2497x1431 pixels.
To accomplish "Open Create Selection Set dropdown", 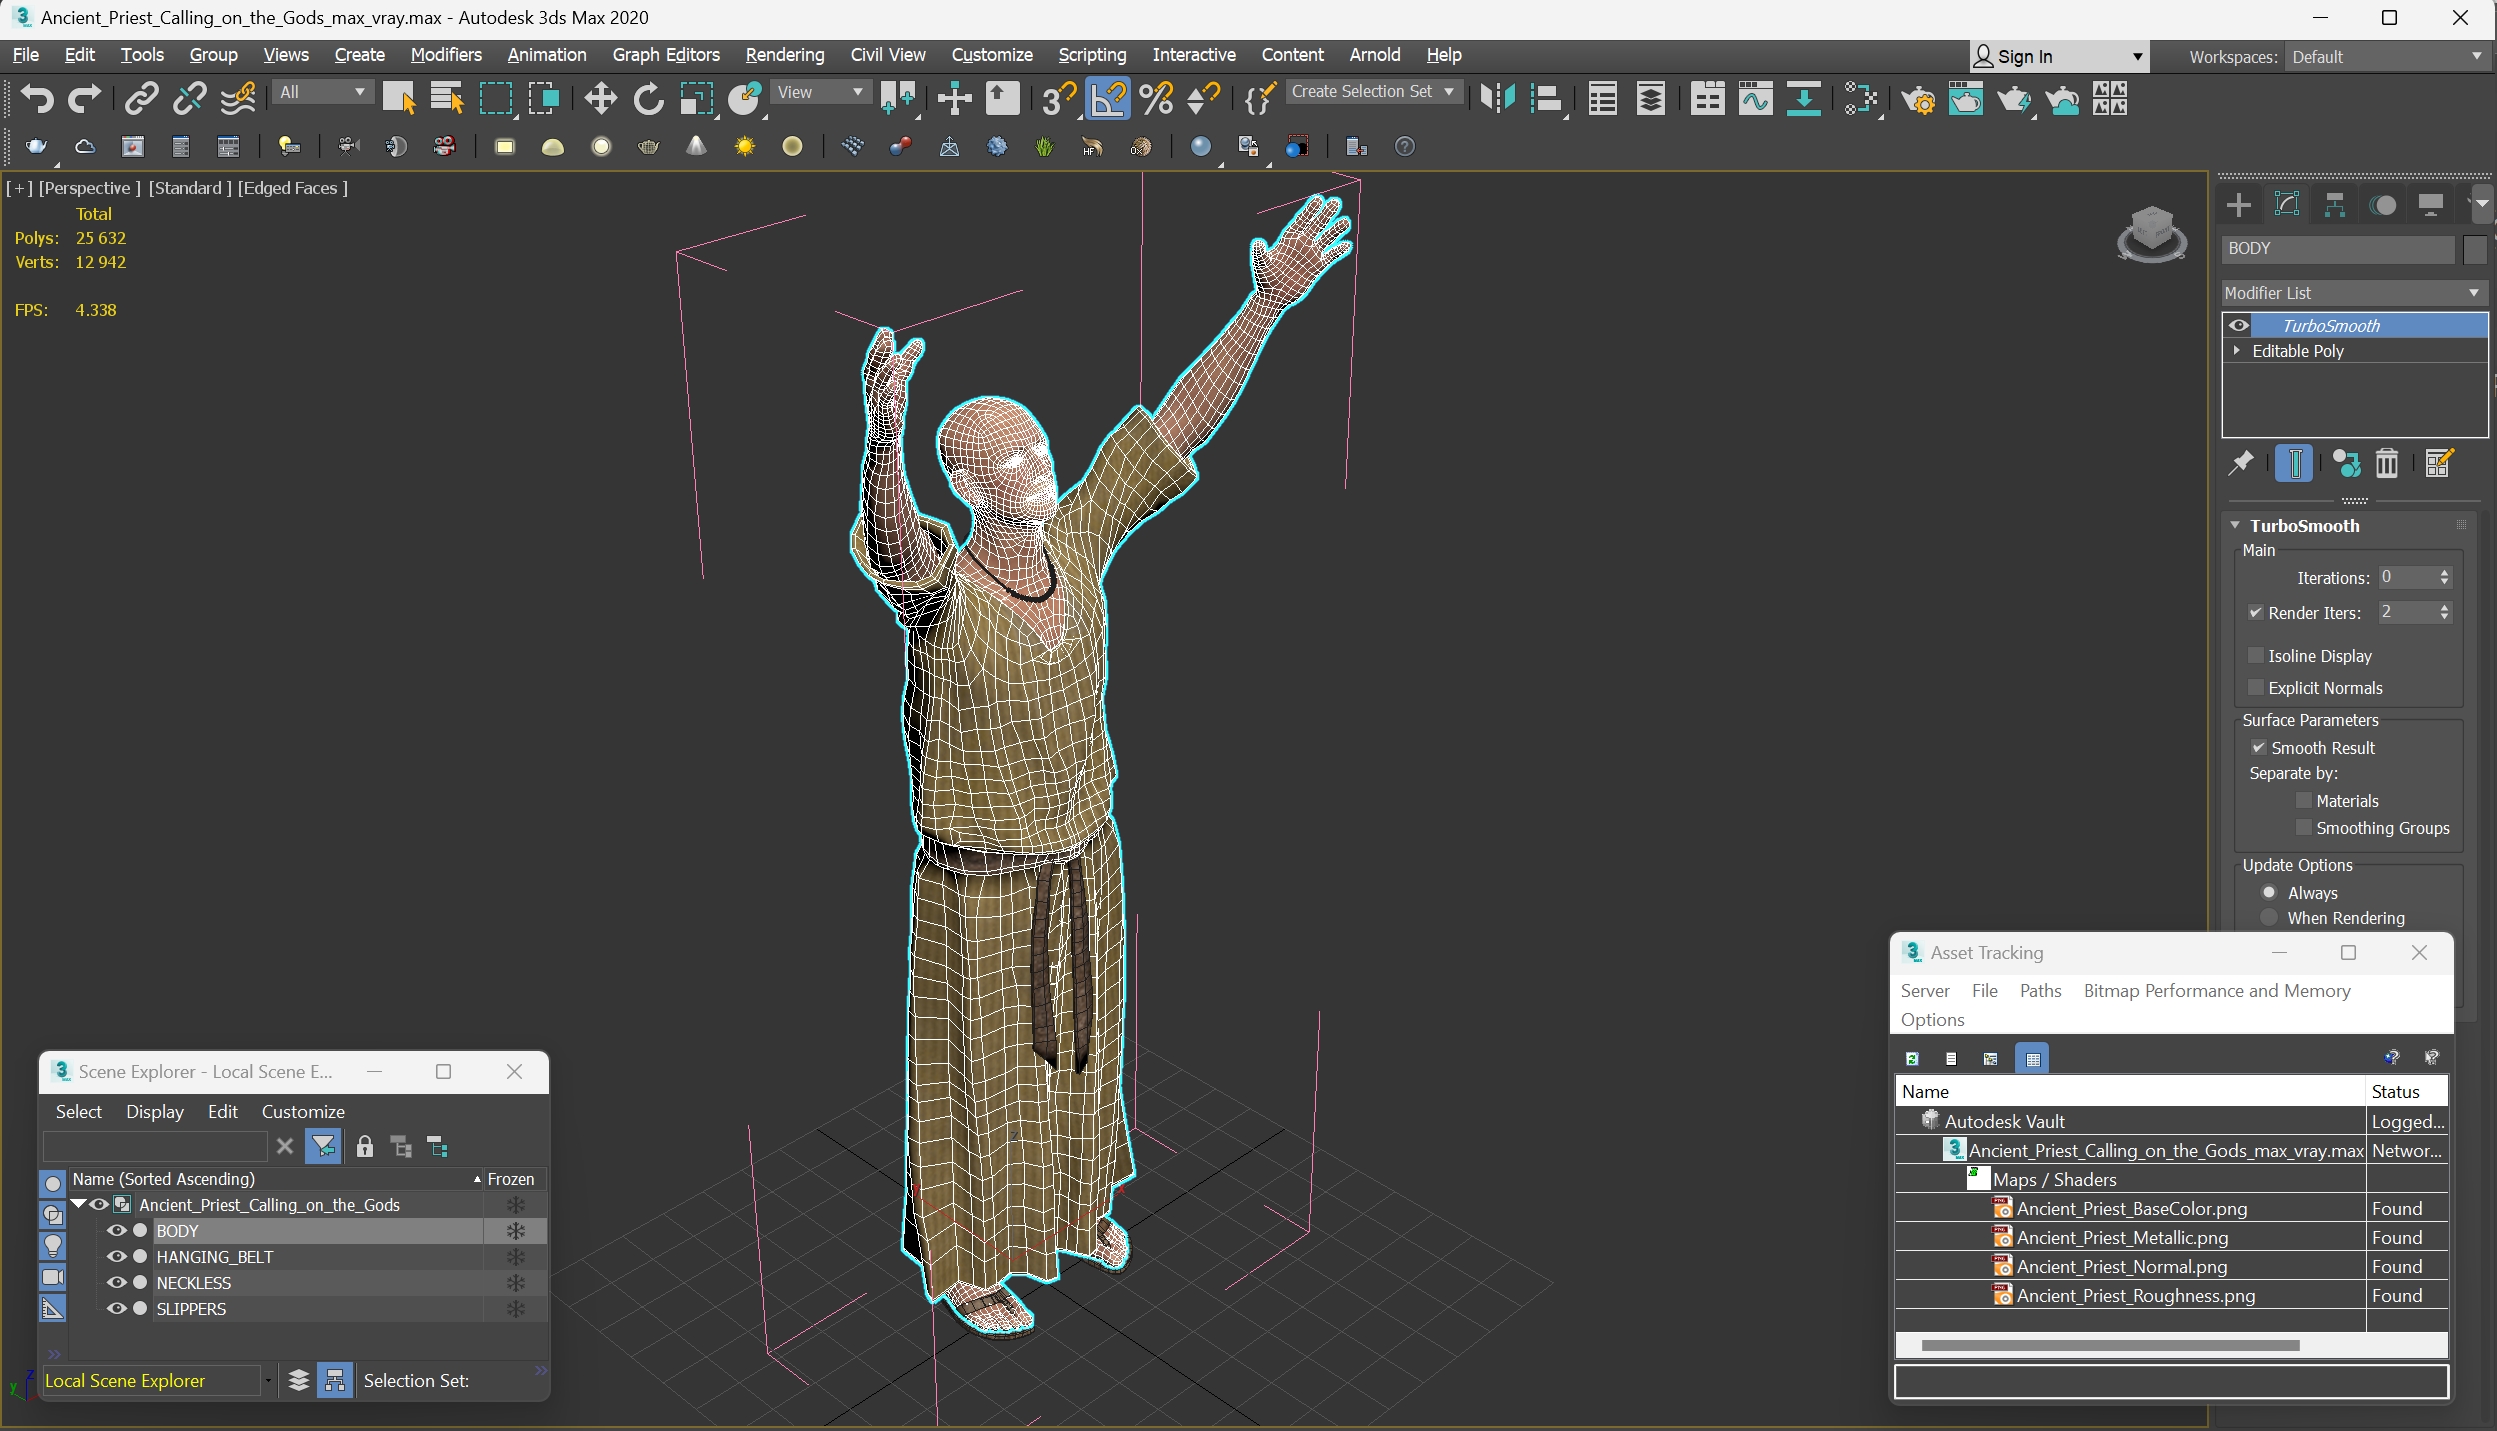I will [1373, 92].
